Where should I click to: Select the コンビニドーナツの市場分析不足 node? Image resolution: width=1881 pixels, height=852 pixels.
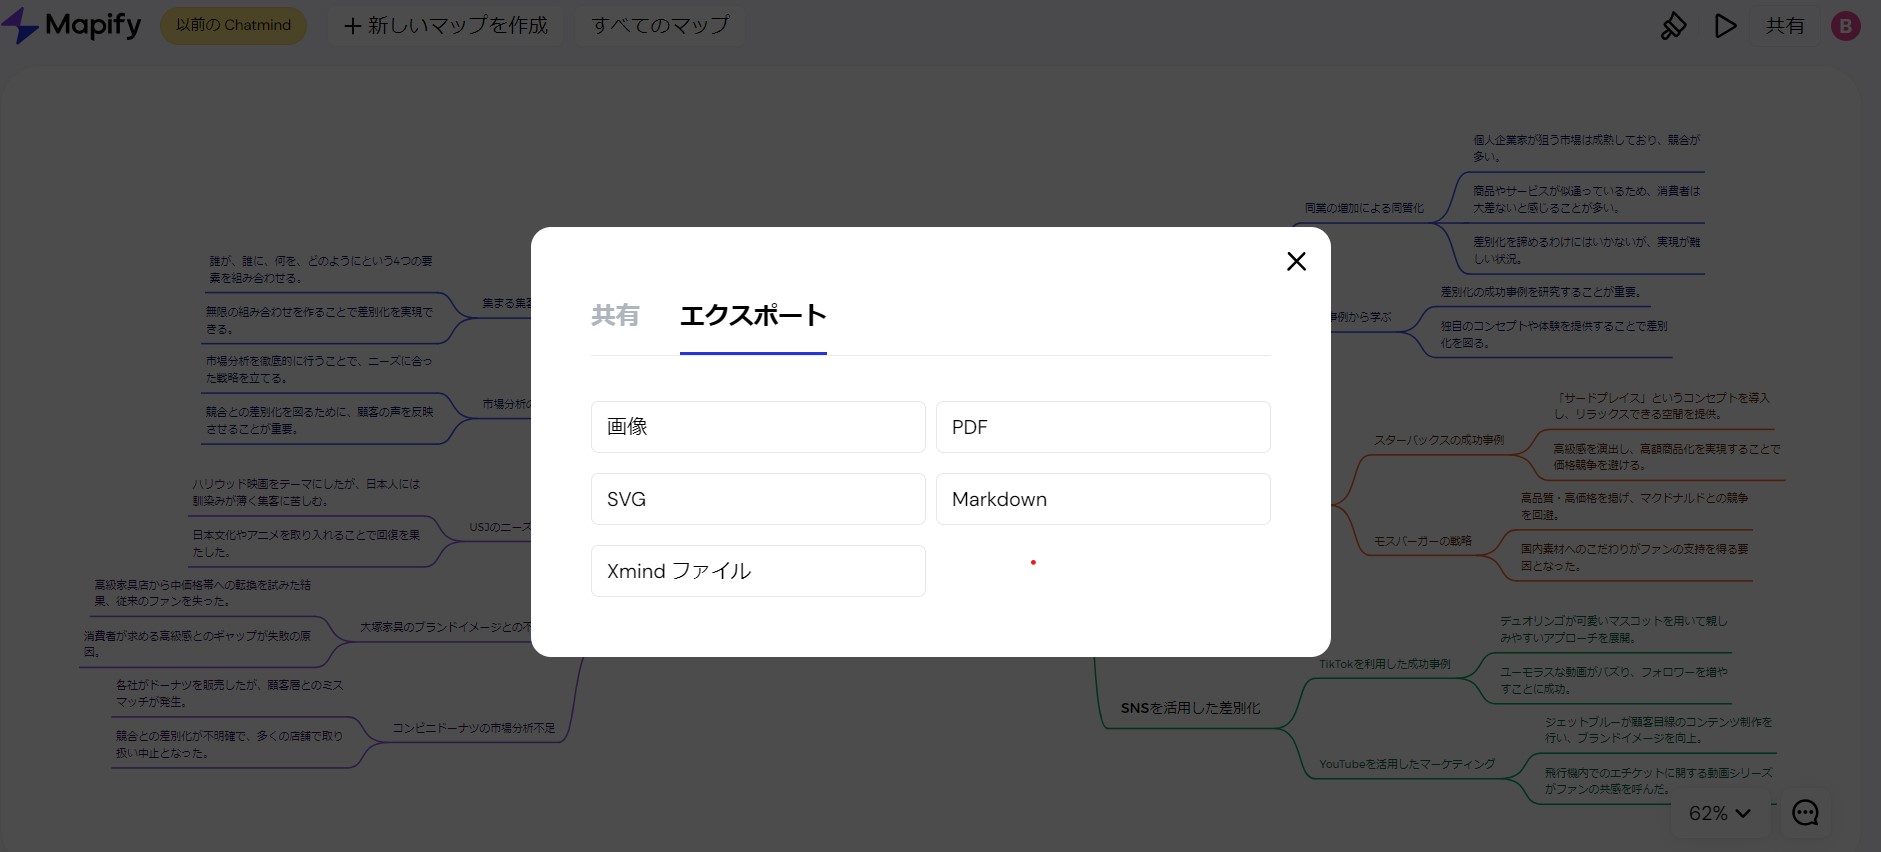tap(473, 728)
